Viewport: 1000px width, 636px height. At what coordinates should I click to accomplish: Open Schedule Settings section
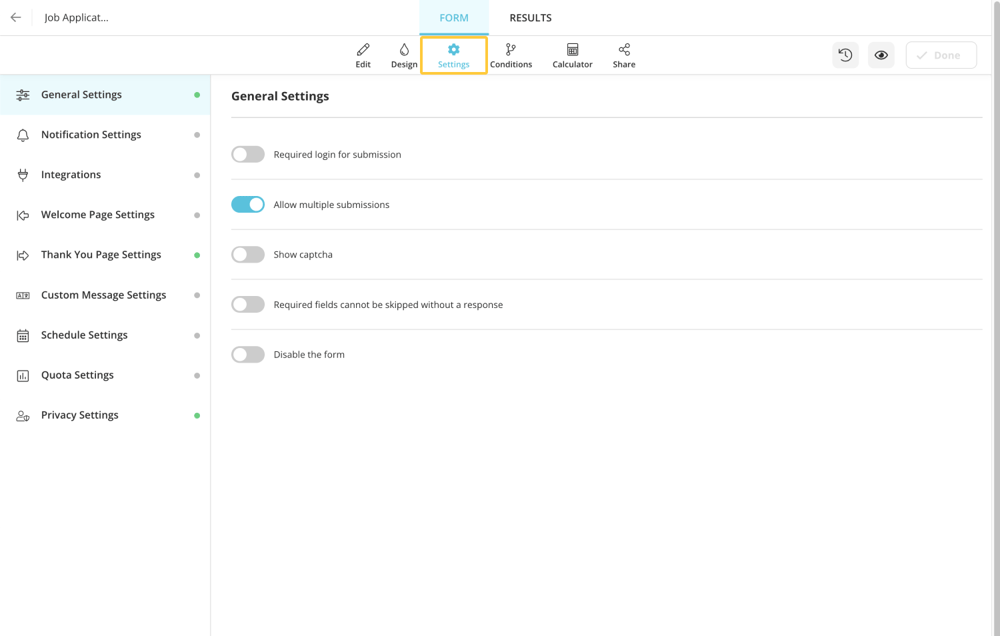click(84, 335)
